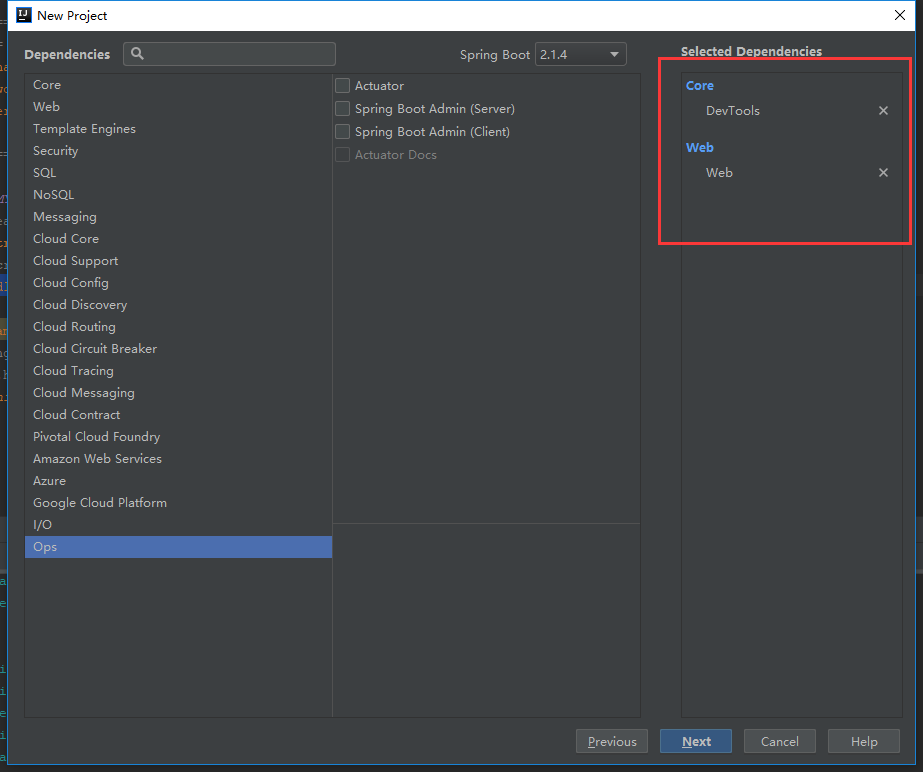
Task: Click the Next button
Action: pos(695,741)
